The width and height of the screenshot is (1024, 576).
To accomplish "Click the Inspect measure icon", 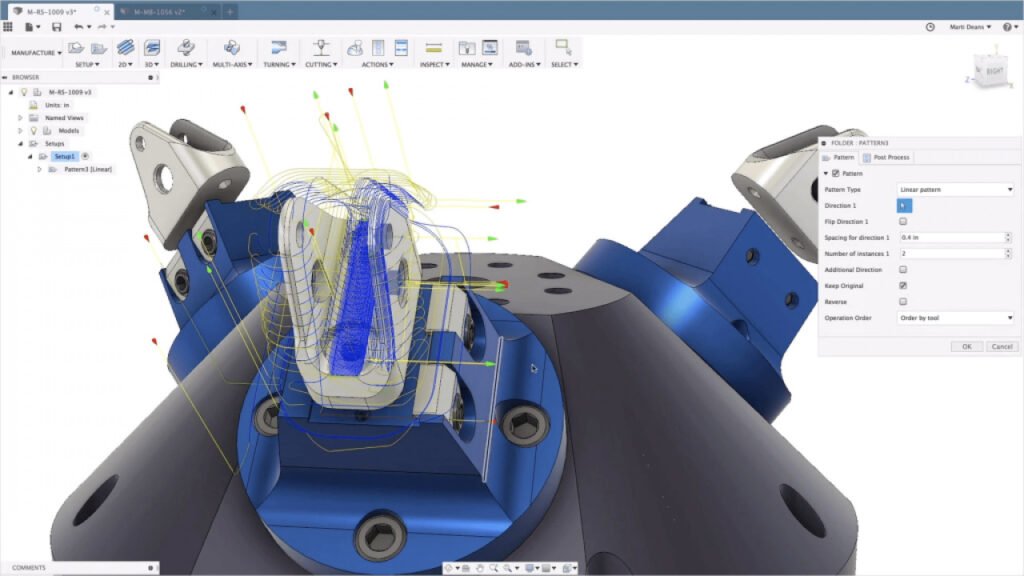I will [x=433, y=48].
